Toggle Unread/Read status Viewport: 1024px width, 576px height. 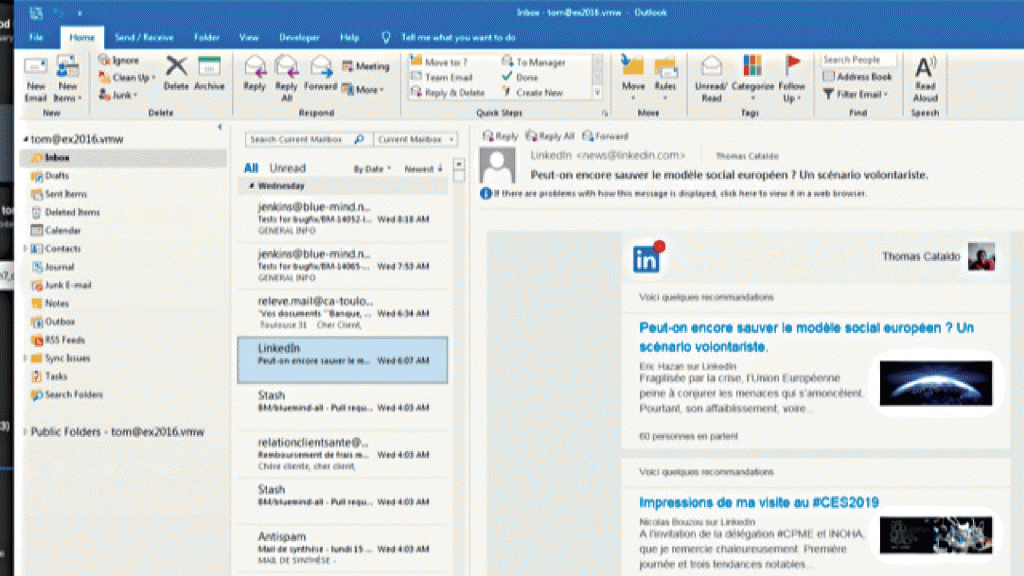point(711,78)
